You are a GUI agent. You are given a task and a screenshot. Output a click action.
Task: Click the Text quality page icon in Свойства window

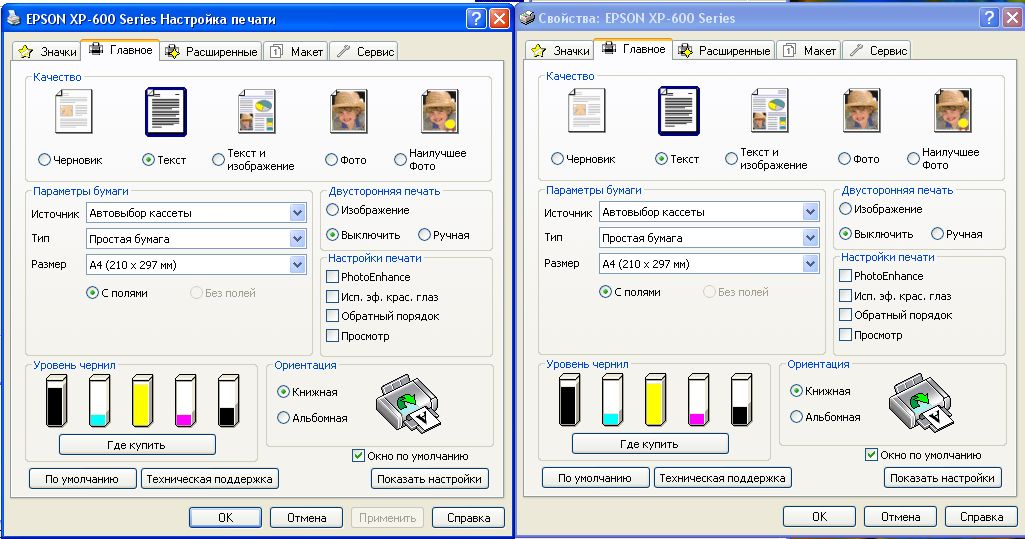pyautogui.click(x=679, y=111)
